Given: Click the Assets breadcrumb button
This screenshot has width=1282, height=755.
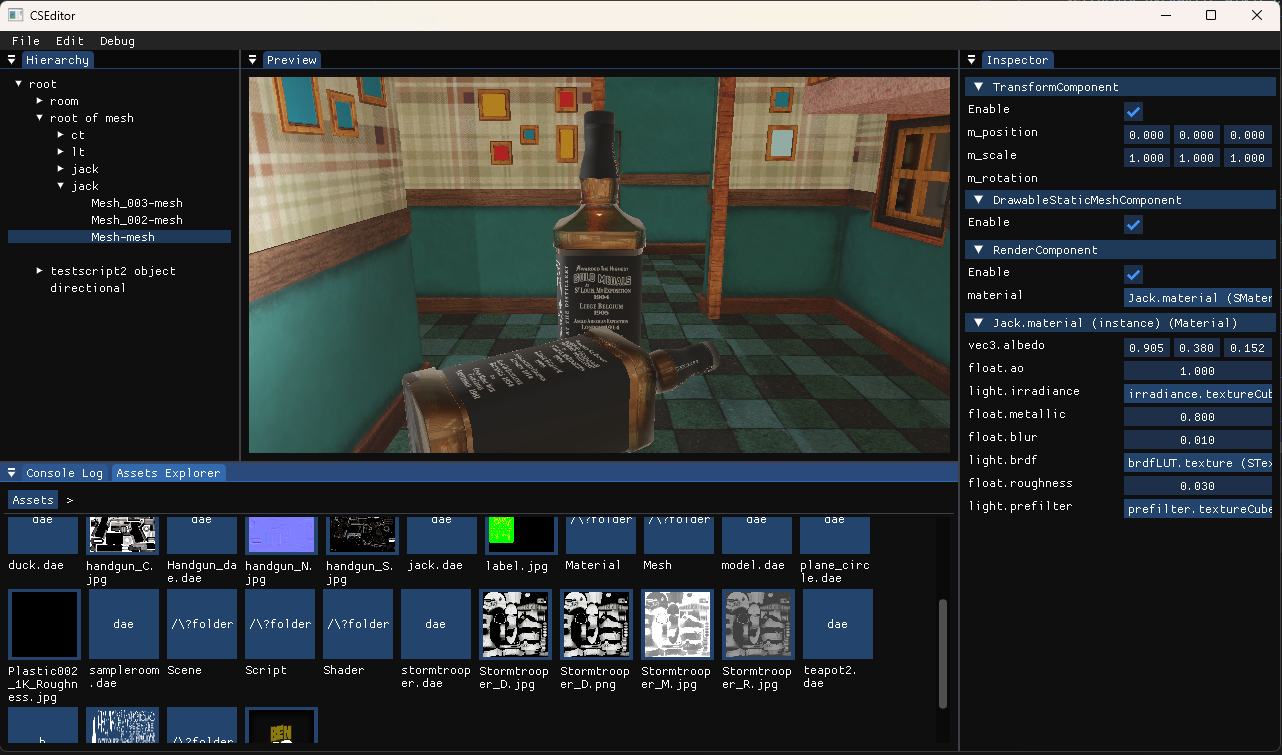Looking at the screenshot, I should point(33,500).
